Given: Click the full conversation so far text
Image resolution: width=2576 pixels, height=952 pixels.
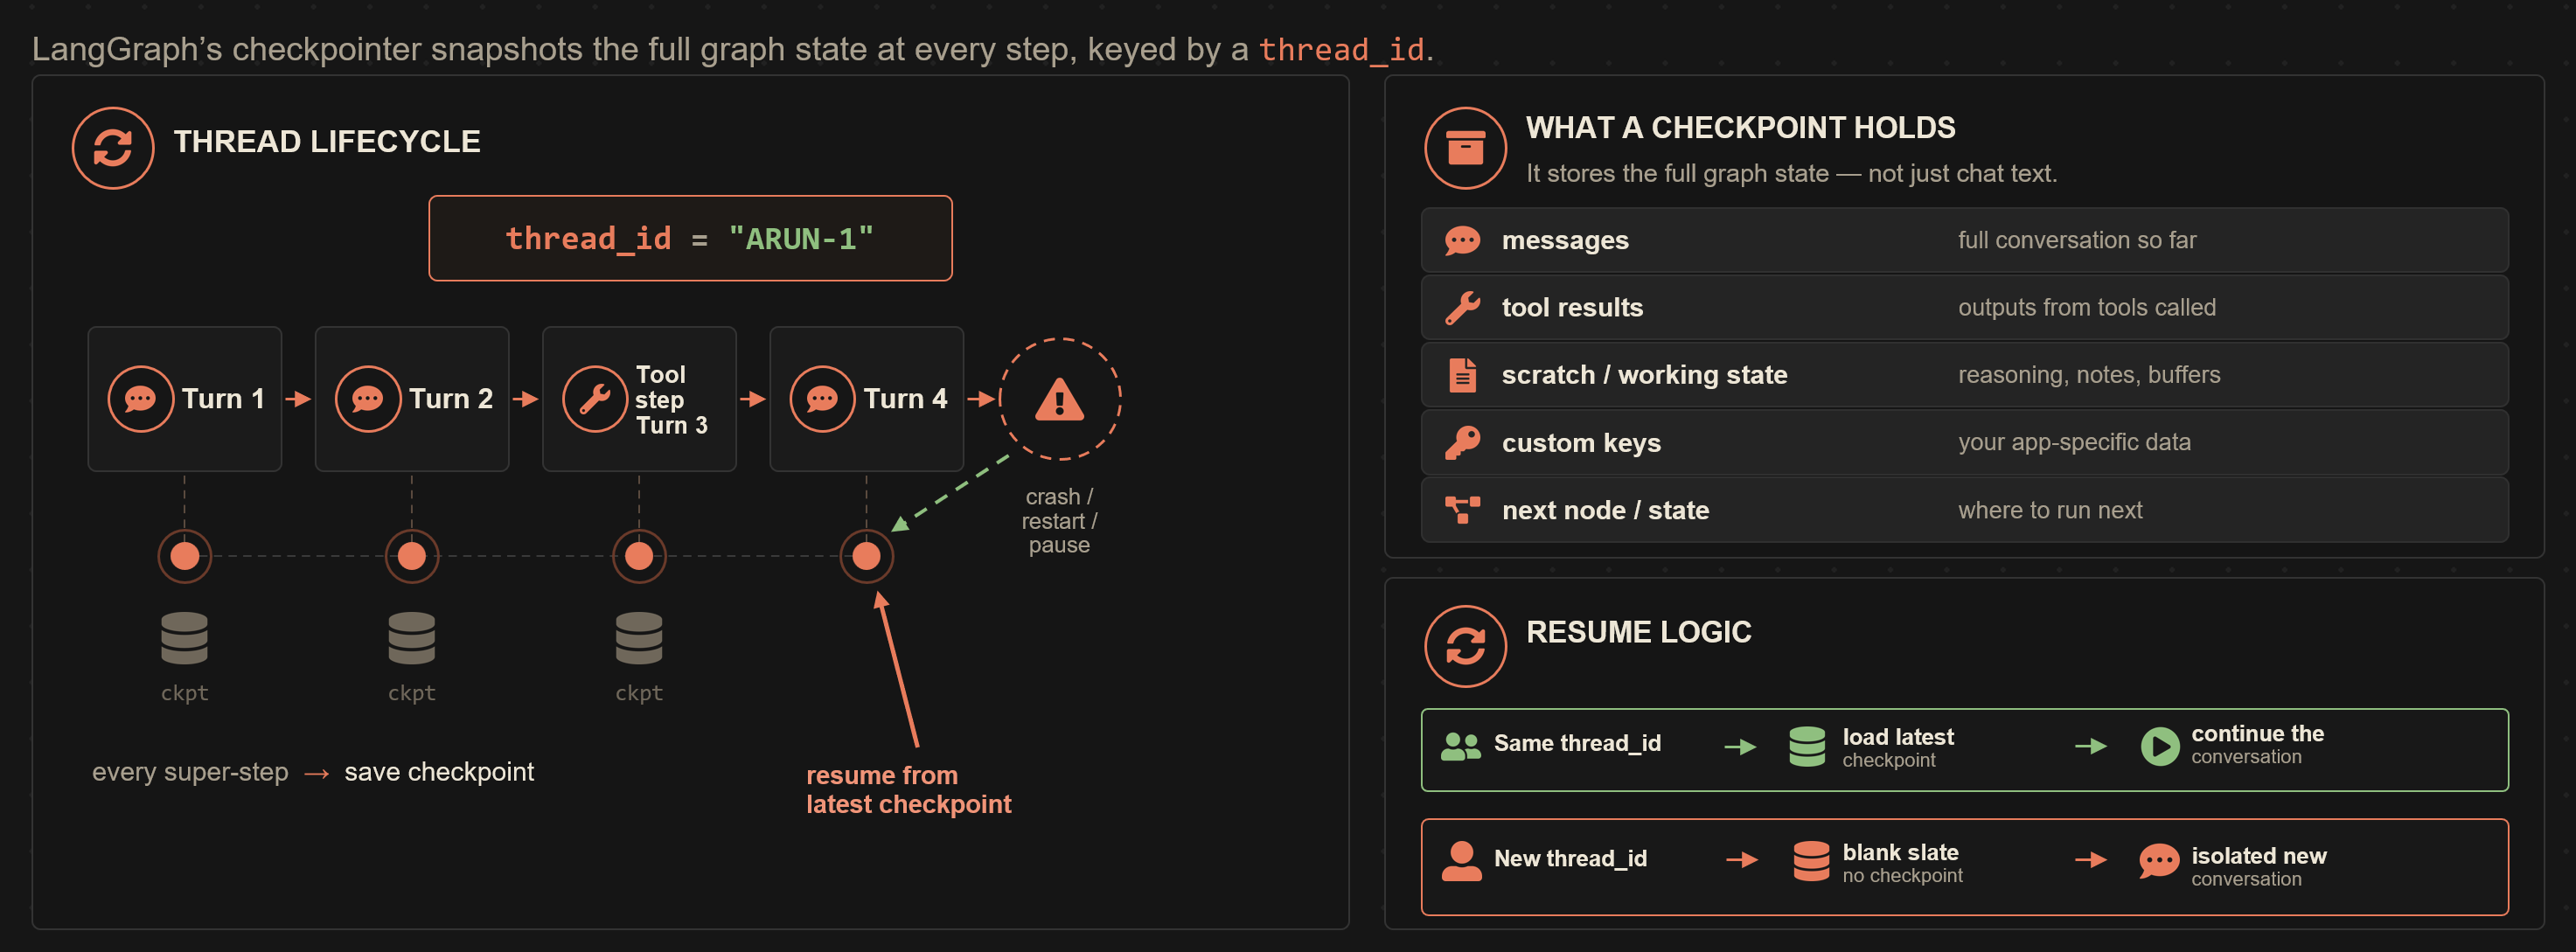Looking at the screenshot, I should pos(2077,241).
